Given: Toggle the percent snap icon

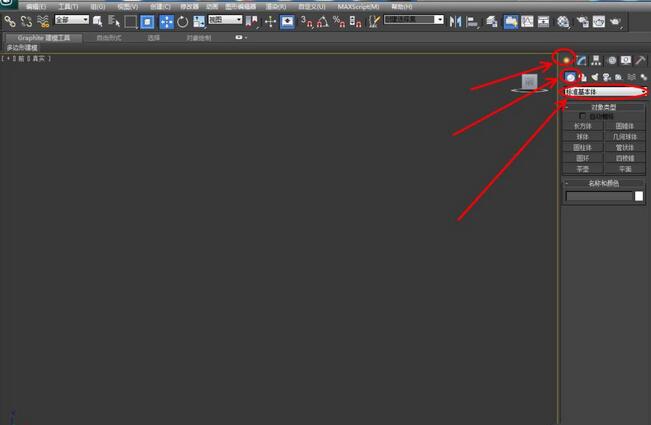Looking at the screenshot, I should 338,21.
